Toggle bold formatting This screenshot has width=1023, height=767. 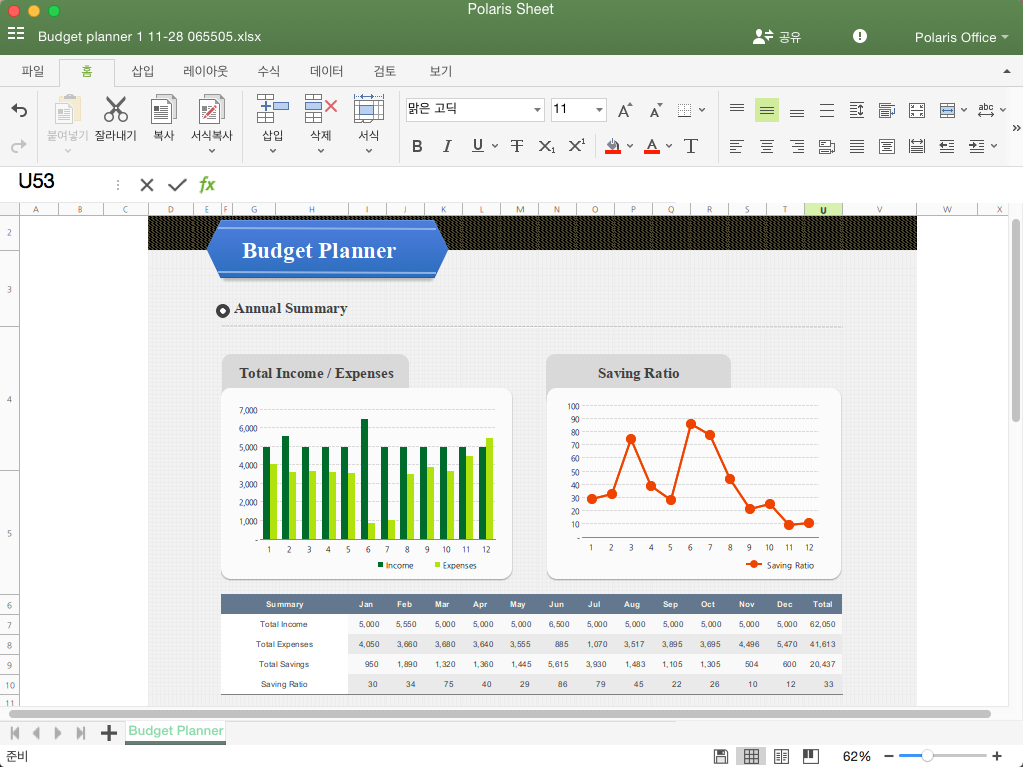tap(417, 146)
